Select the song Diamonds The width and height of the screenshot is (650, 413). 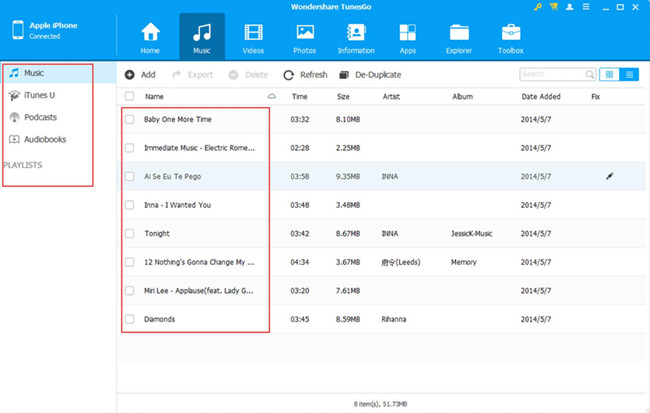pyautogui.click(x=159, y=319)
